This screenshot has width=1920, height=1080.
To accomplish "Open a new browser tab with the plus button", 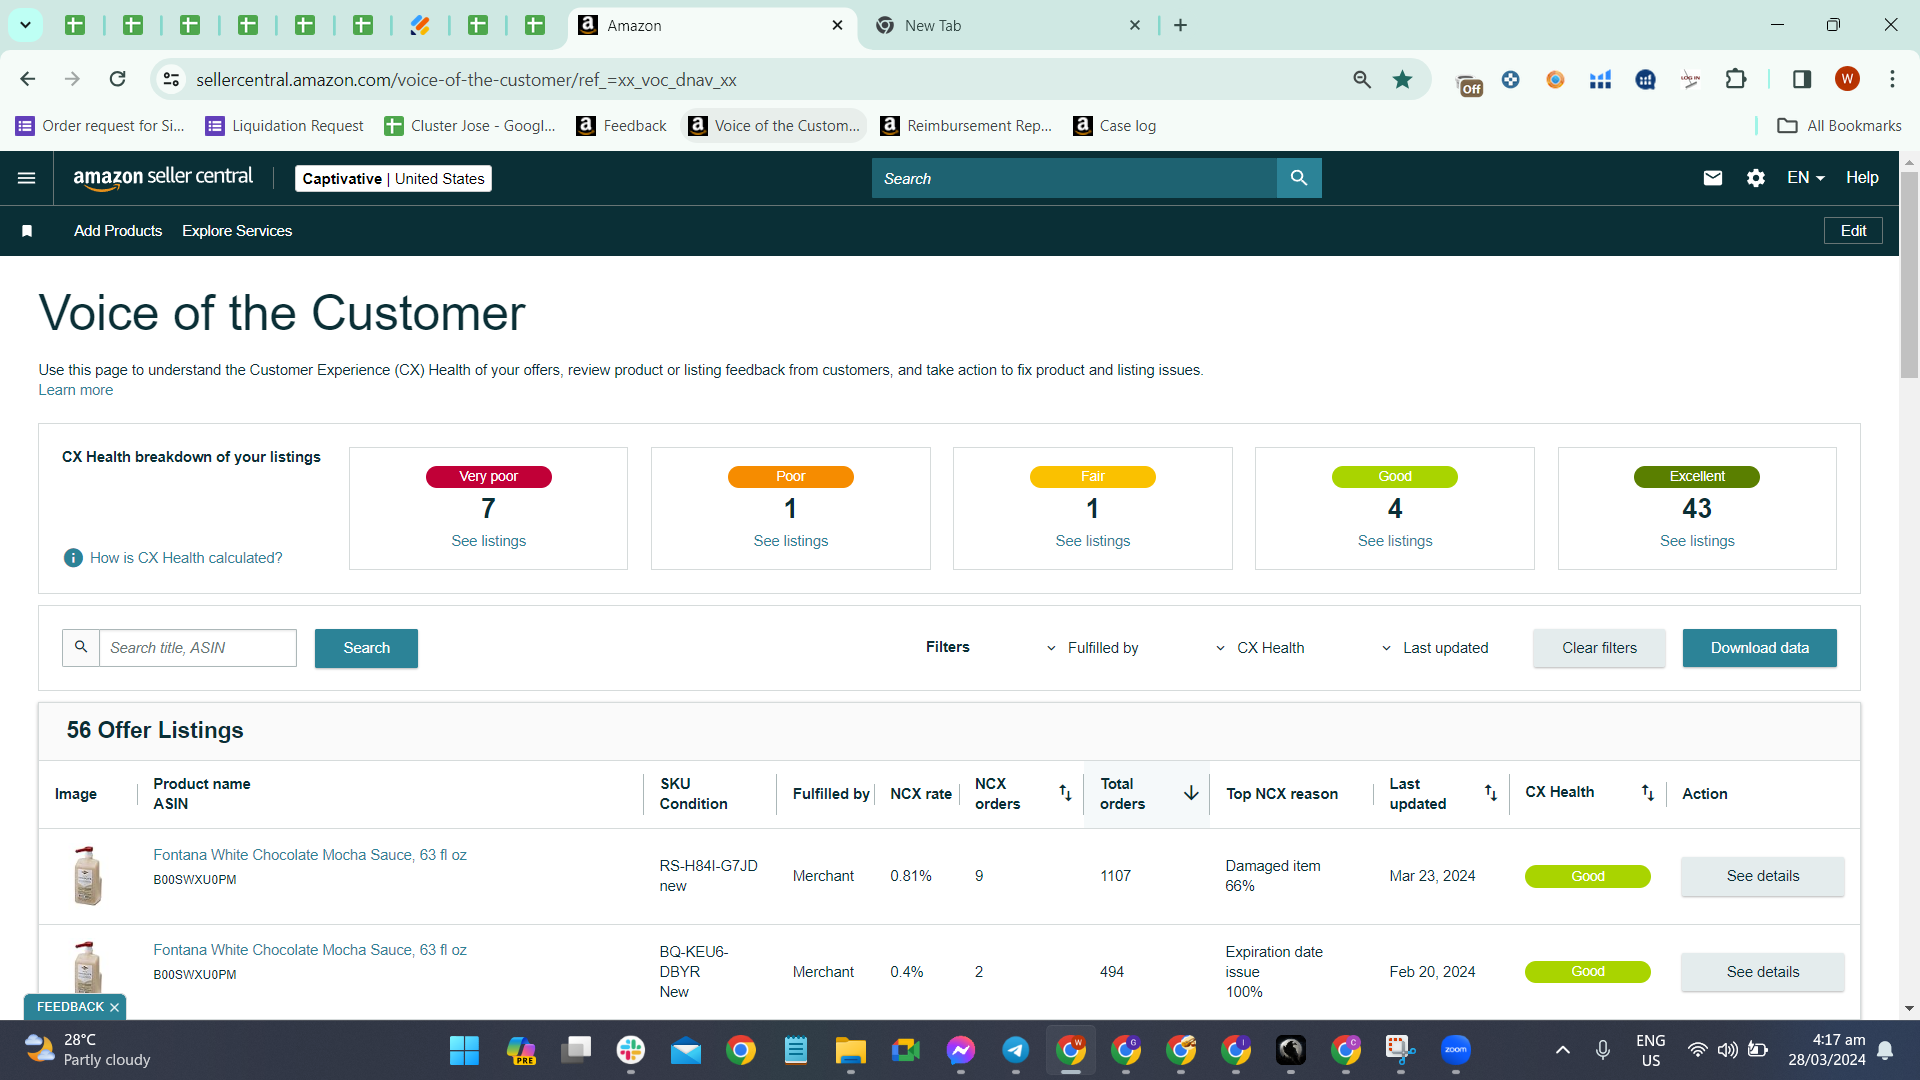I will tap(1181, 25).
